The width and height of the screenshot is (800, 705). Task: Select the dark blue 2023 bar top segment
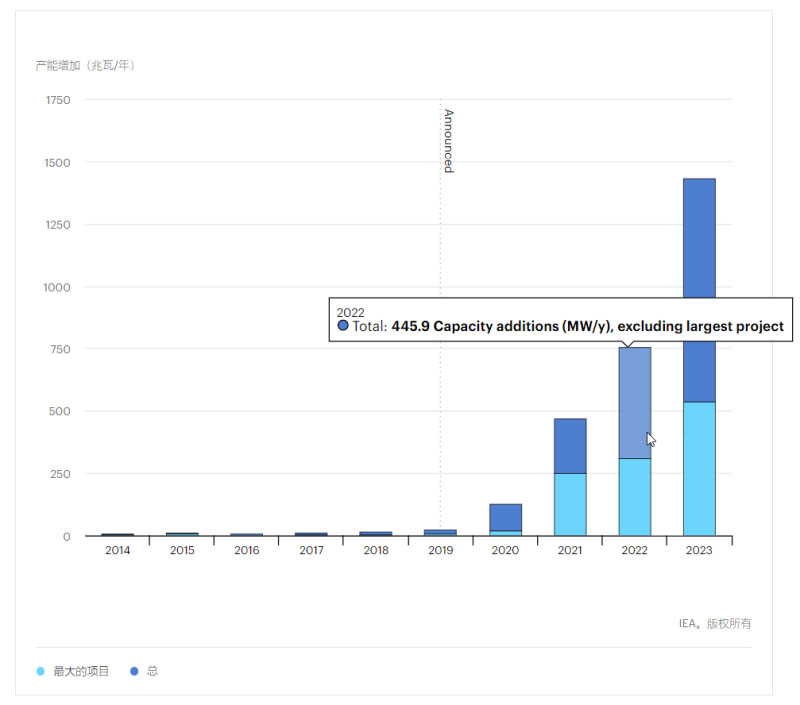(699, 240)
